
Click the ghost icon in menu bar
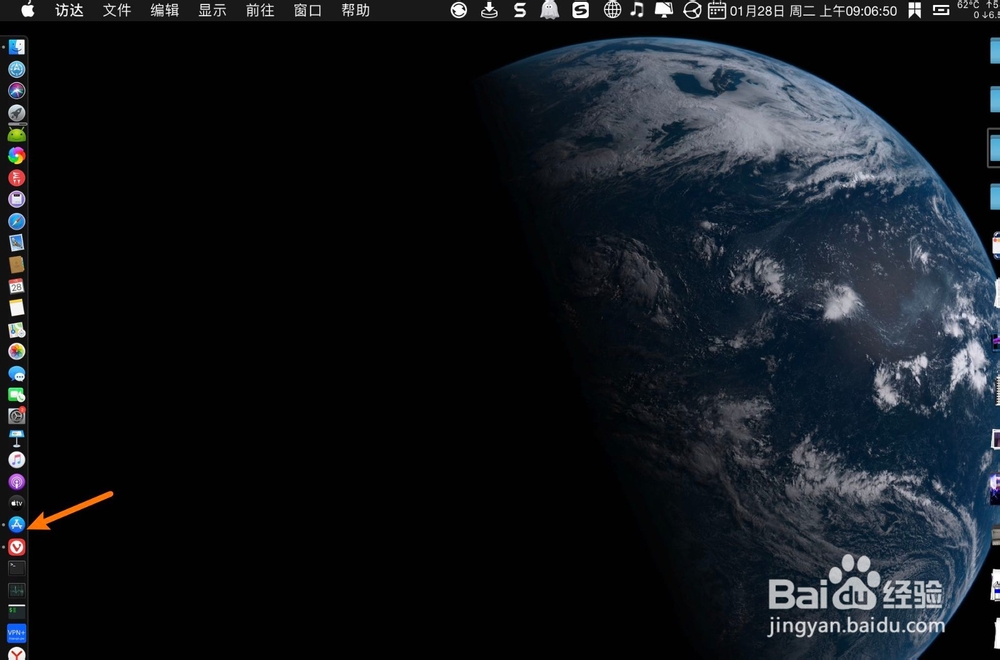click(549, 10)
